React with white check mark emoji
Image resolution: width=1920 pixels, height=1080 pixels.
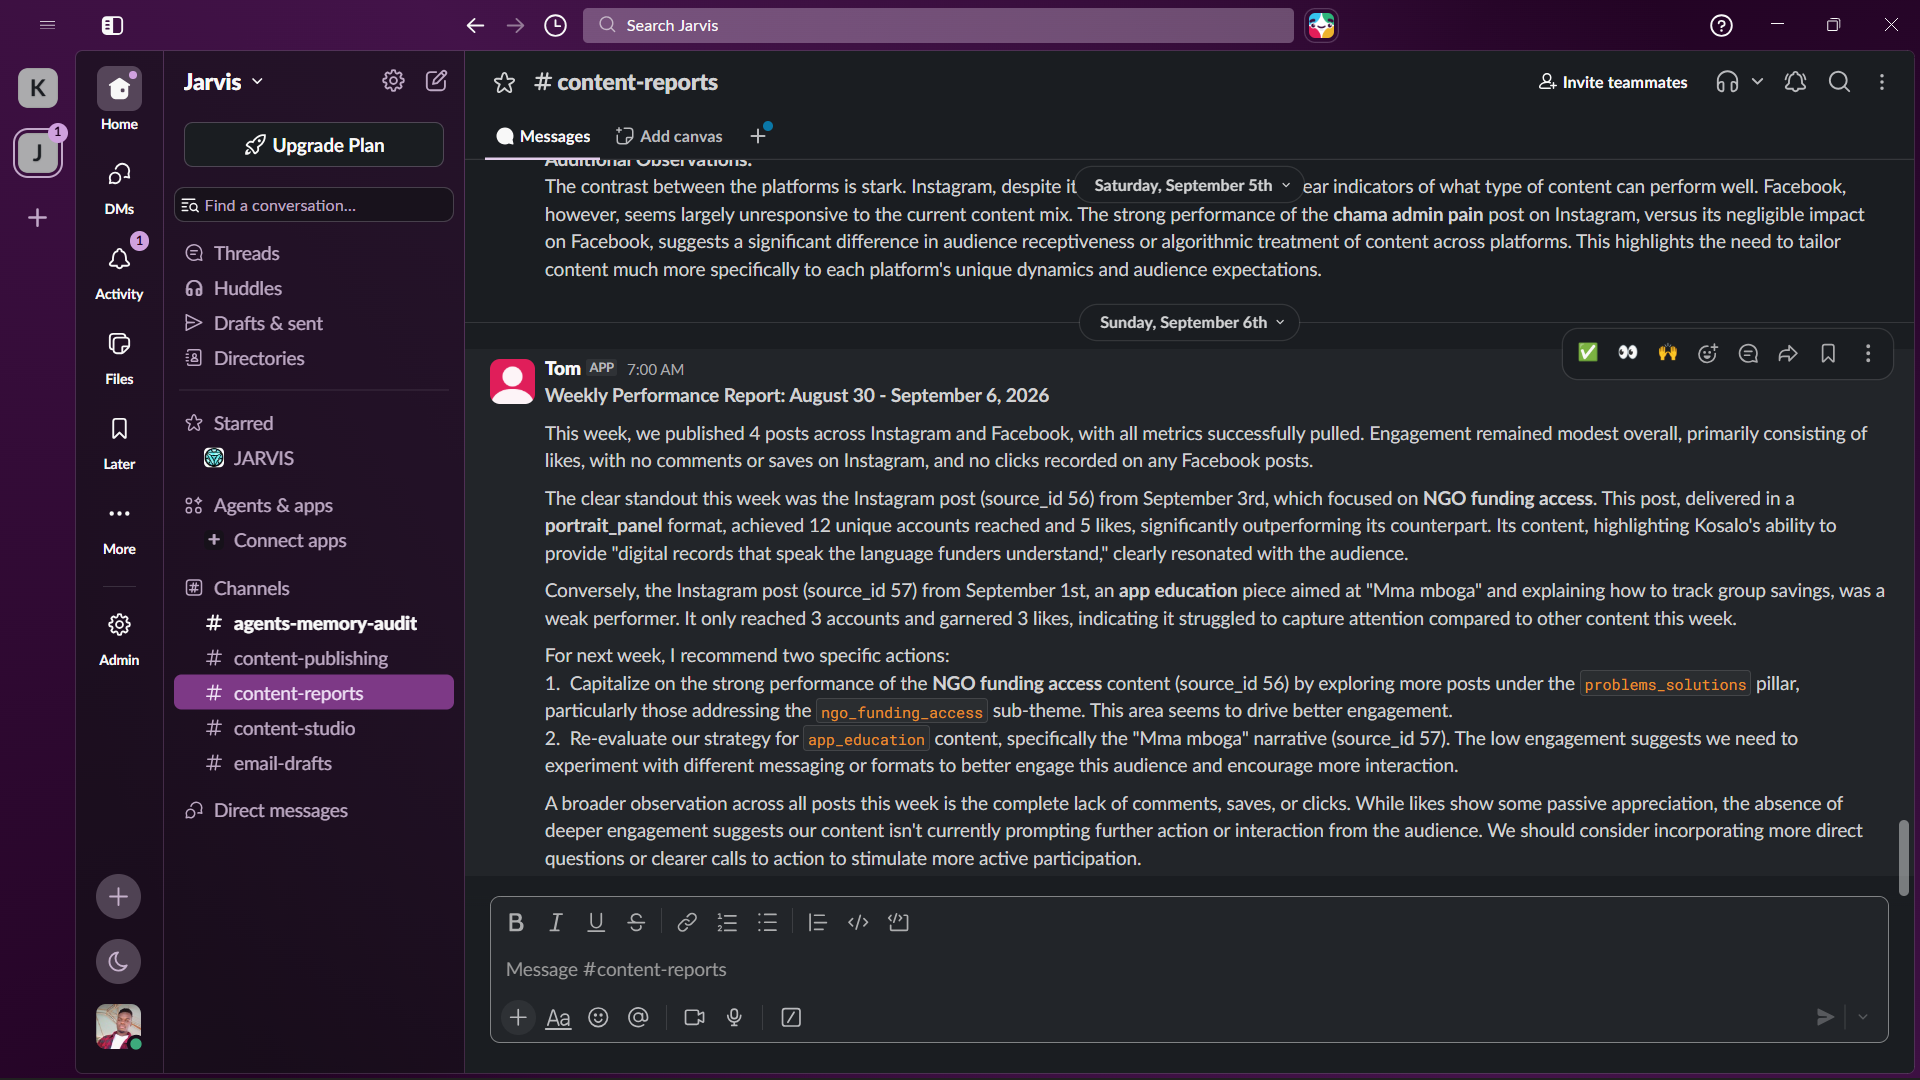click(x=1588, y=353)
